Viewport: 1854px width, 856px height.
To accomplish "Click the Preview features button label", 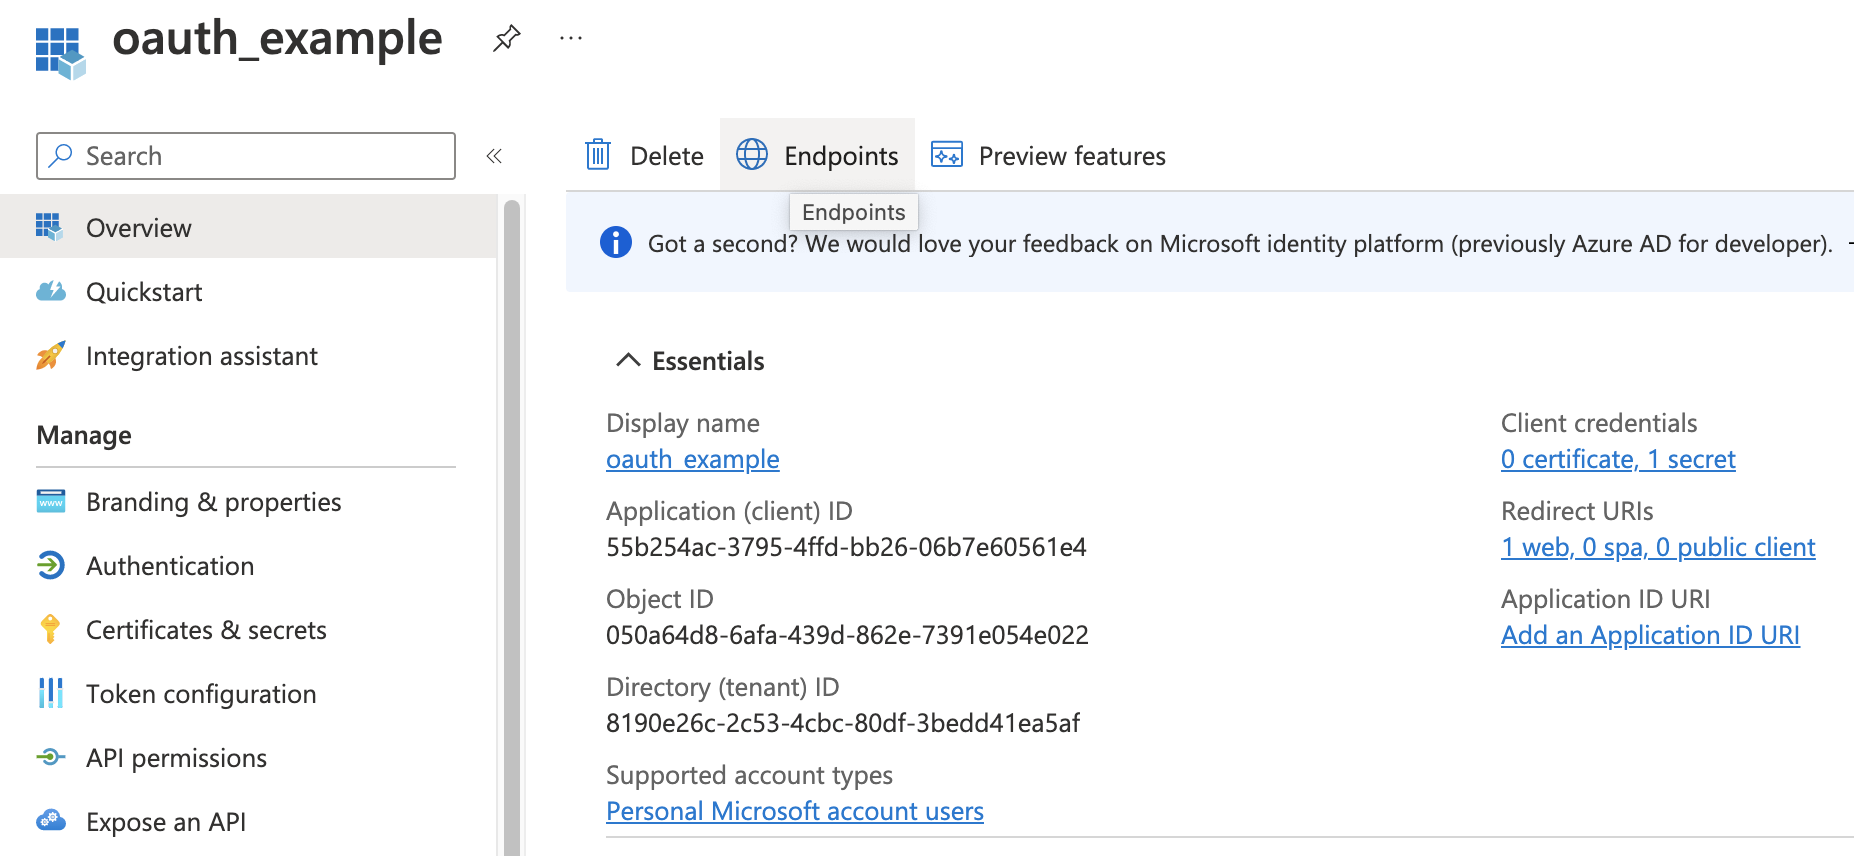I will coord(1072,156).
